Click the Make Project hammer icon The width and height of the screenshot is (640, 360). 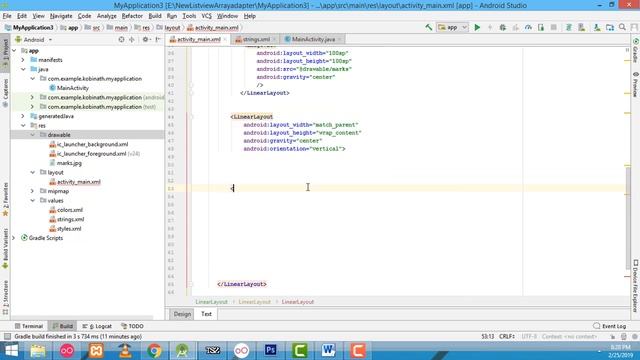pyautogui.click(x=429, y=27)
